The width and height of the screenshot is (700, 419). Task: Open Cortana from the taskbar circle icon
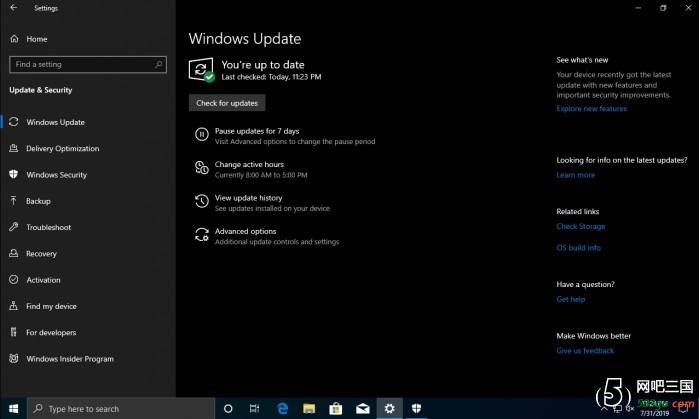[228, 408]
